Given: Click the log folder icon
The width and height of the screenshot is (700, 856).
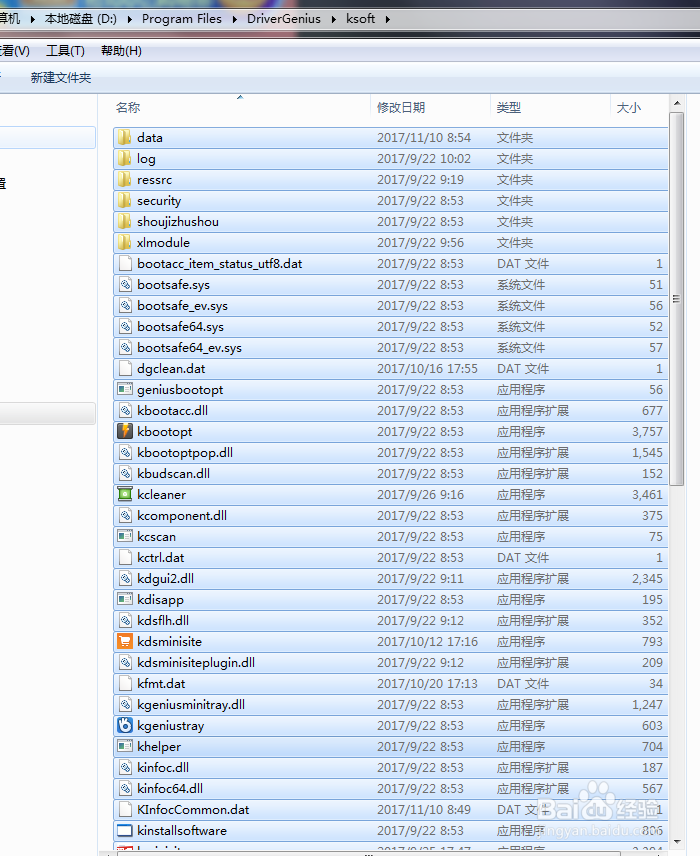Looking at the screenshot, I should (x=125, y=158).
